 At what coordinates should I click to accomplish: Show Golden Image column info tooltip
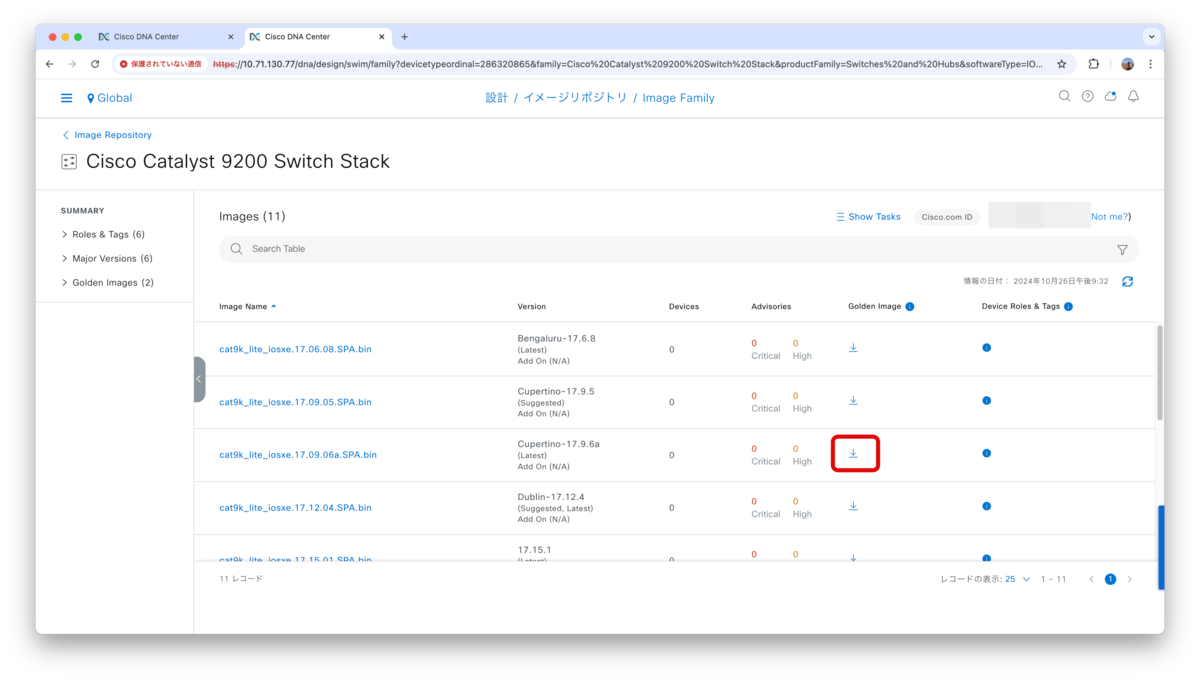click(x=910, y=306)
